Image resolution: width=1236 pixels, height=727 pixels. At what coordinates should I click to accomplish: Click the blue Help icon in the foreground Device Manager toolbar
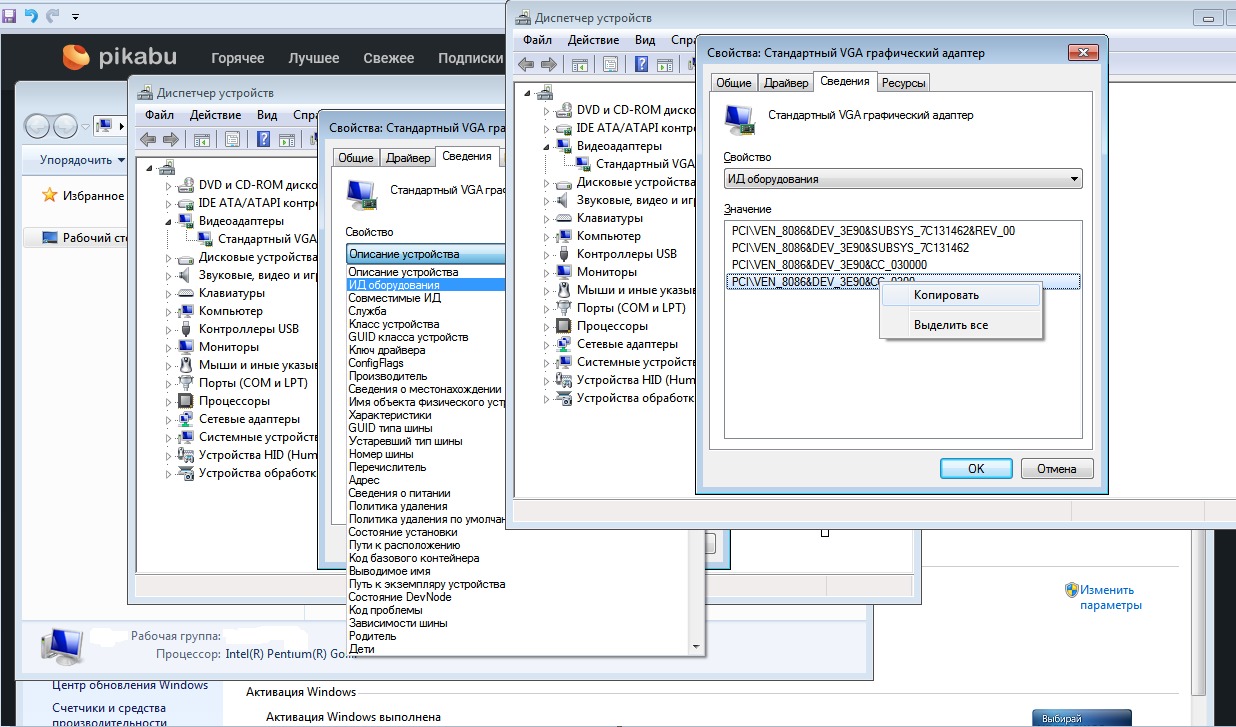[x=641, y=65]
